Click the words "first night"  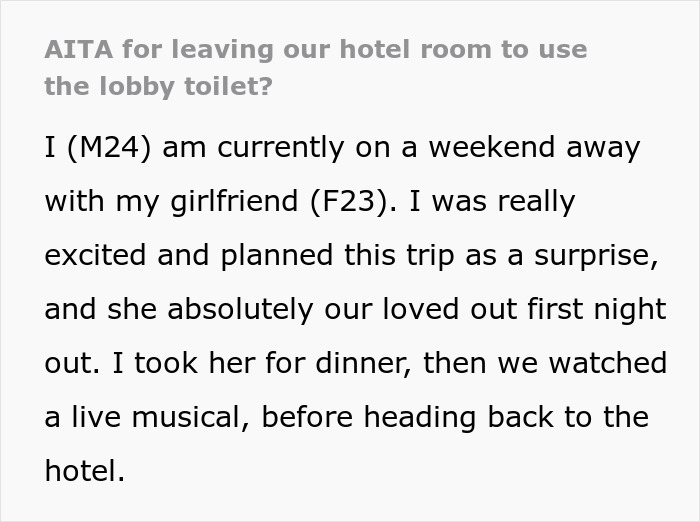coord(607,309)
